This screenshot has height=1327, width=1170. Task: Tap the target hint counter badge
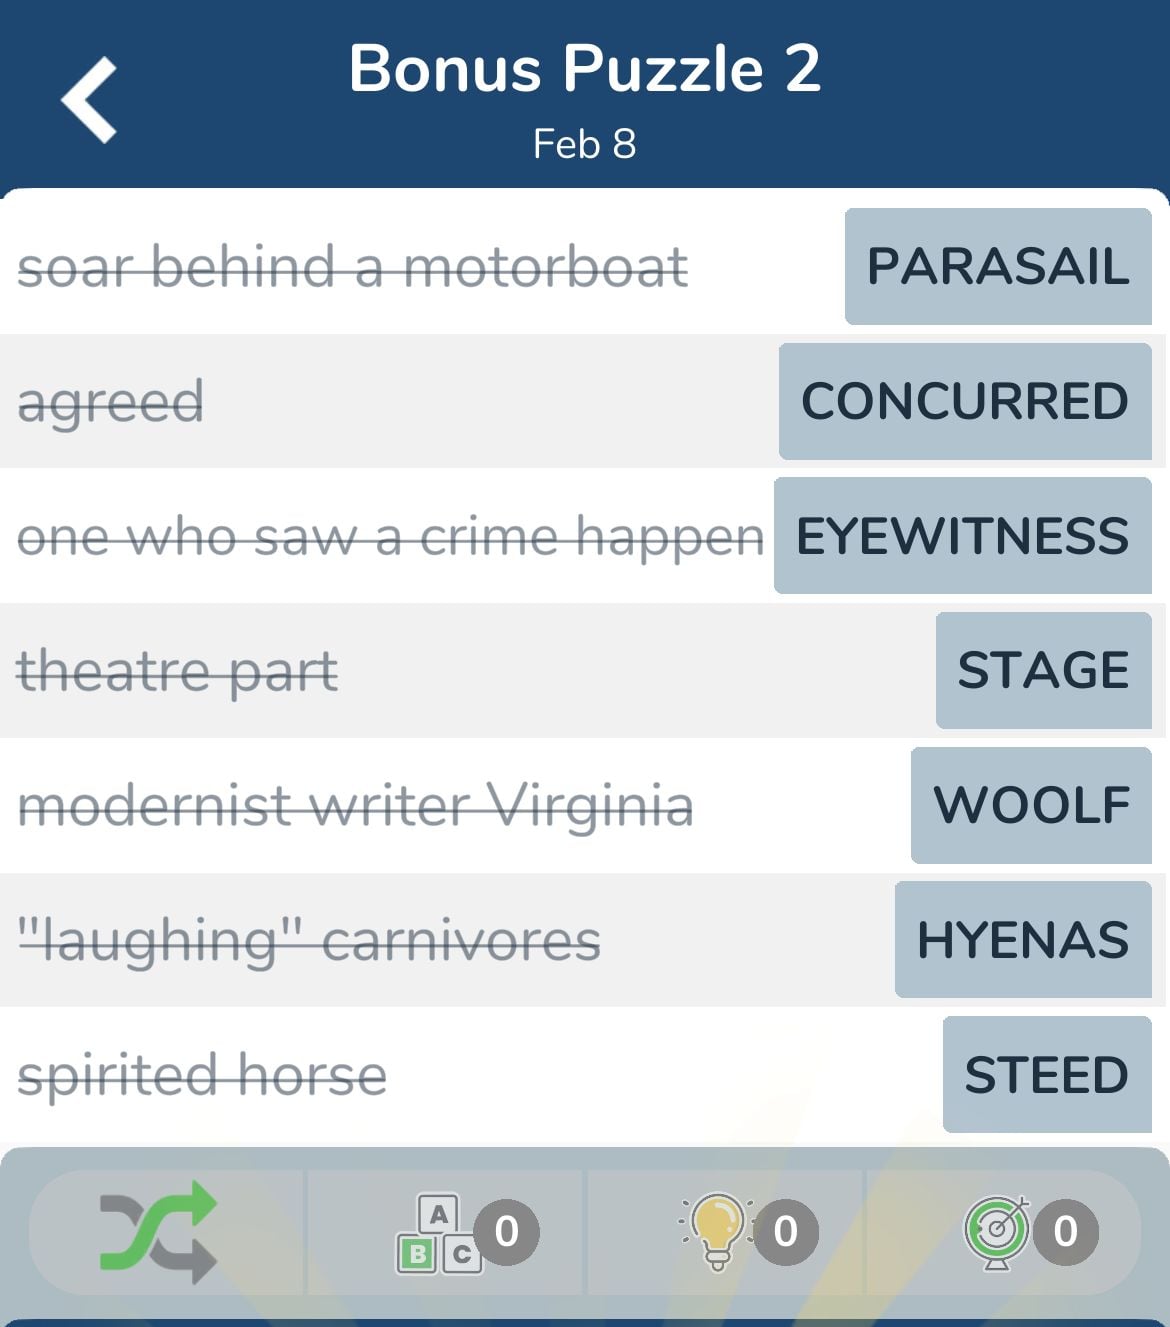click(1065, 1232)
